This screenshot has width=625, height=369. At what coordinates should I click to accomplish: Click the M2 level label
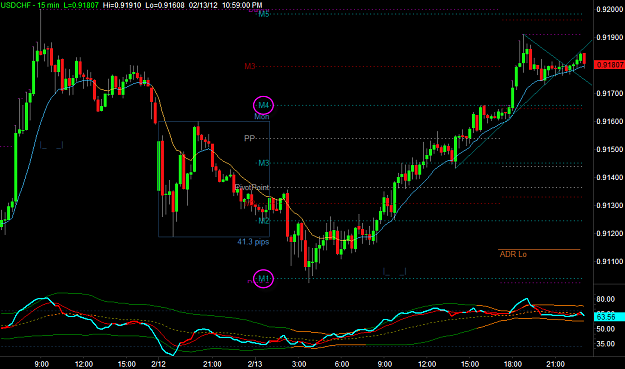[x=264, y=220]
